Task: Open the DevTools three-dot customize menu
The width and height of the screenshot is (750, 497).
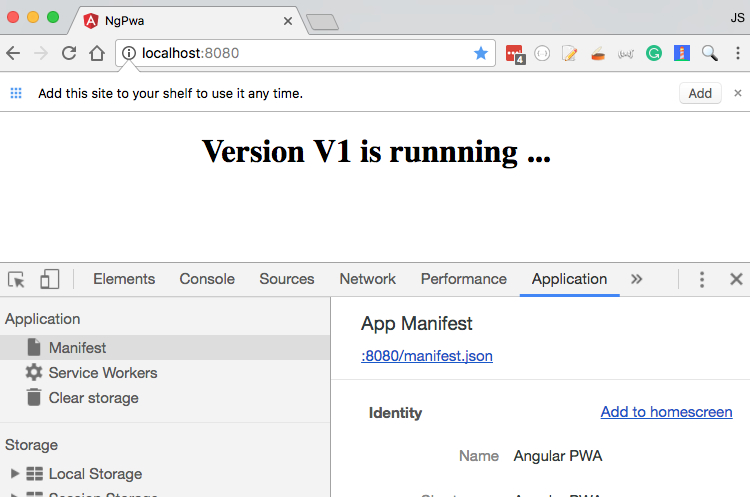Action: click(x=702, y=279)
